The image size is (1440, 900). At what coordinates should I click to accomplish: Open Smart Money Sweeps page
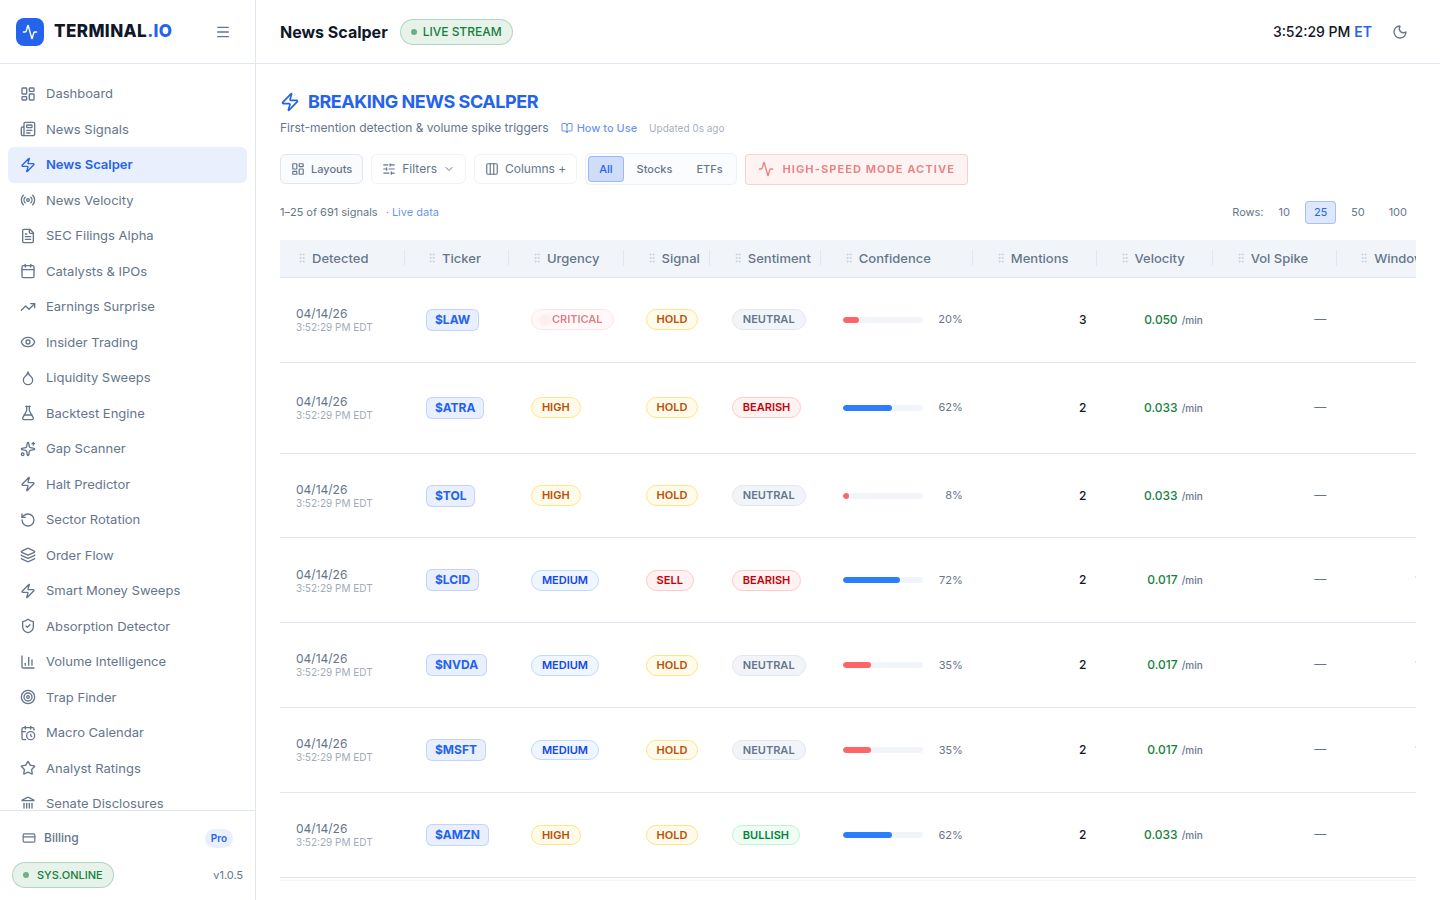pyautogui.click(x=127, y=591)
